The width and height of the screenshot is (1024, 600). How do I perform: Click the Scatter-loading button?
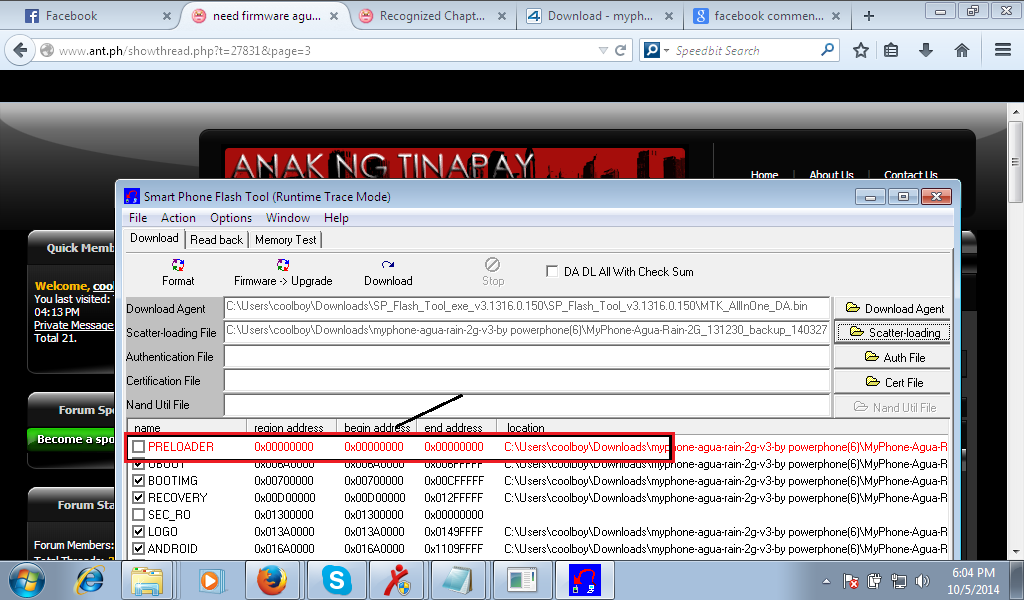point(893,333)
